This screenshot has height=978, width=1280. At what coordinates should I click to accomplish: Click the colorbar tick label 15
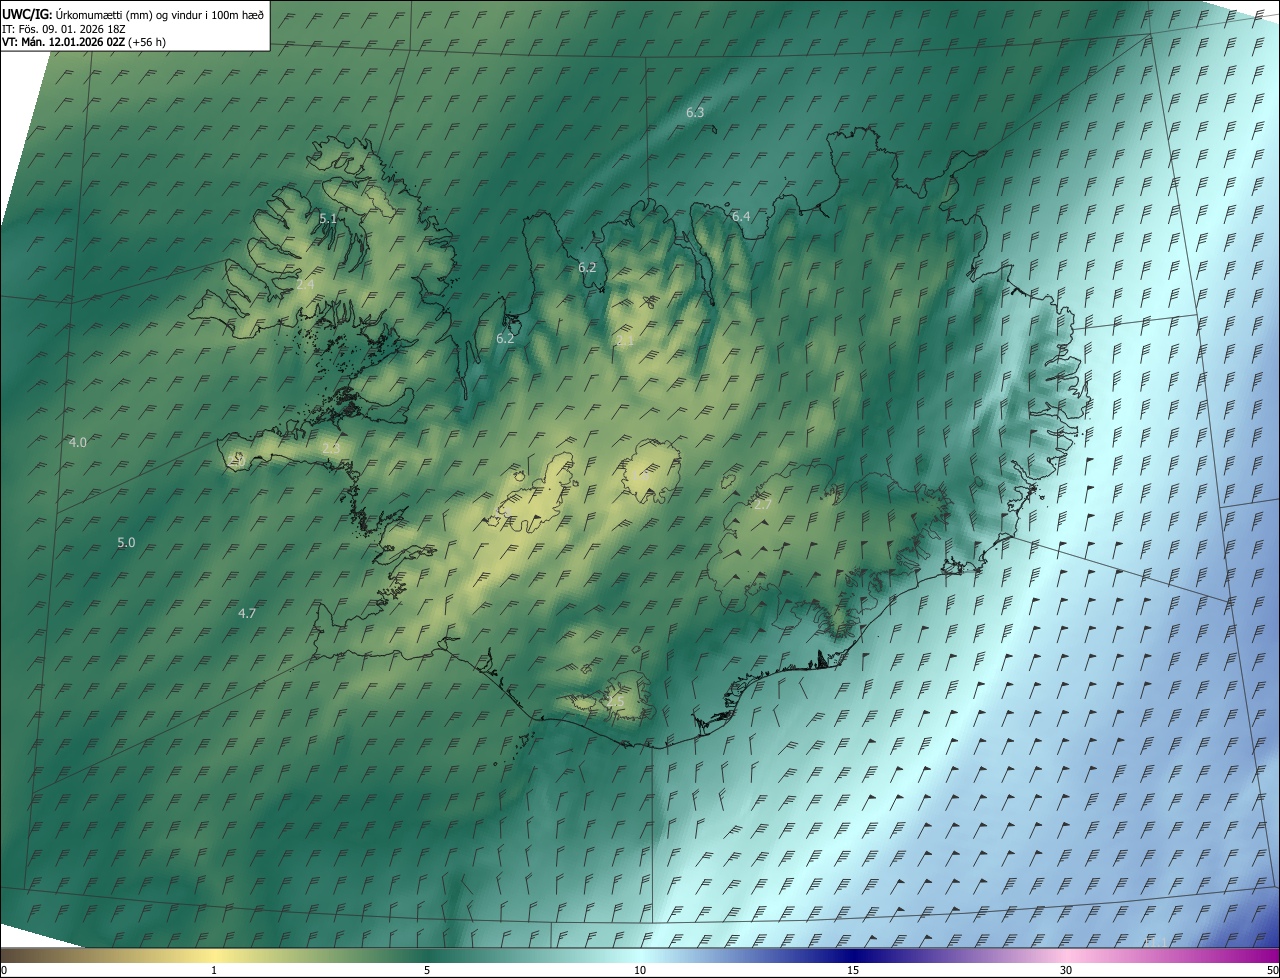coord(853,970)
